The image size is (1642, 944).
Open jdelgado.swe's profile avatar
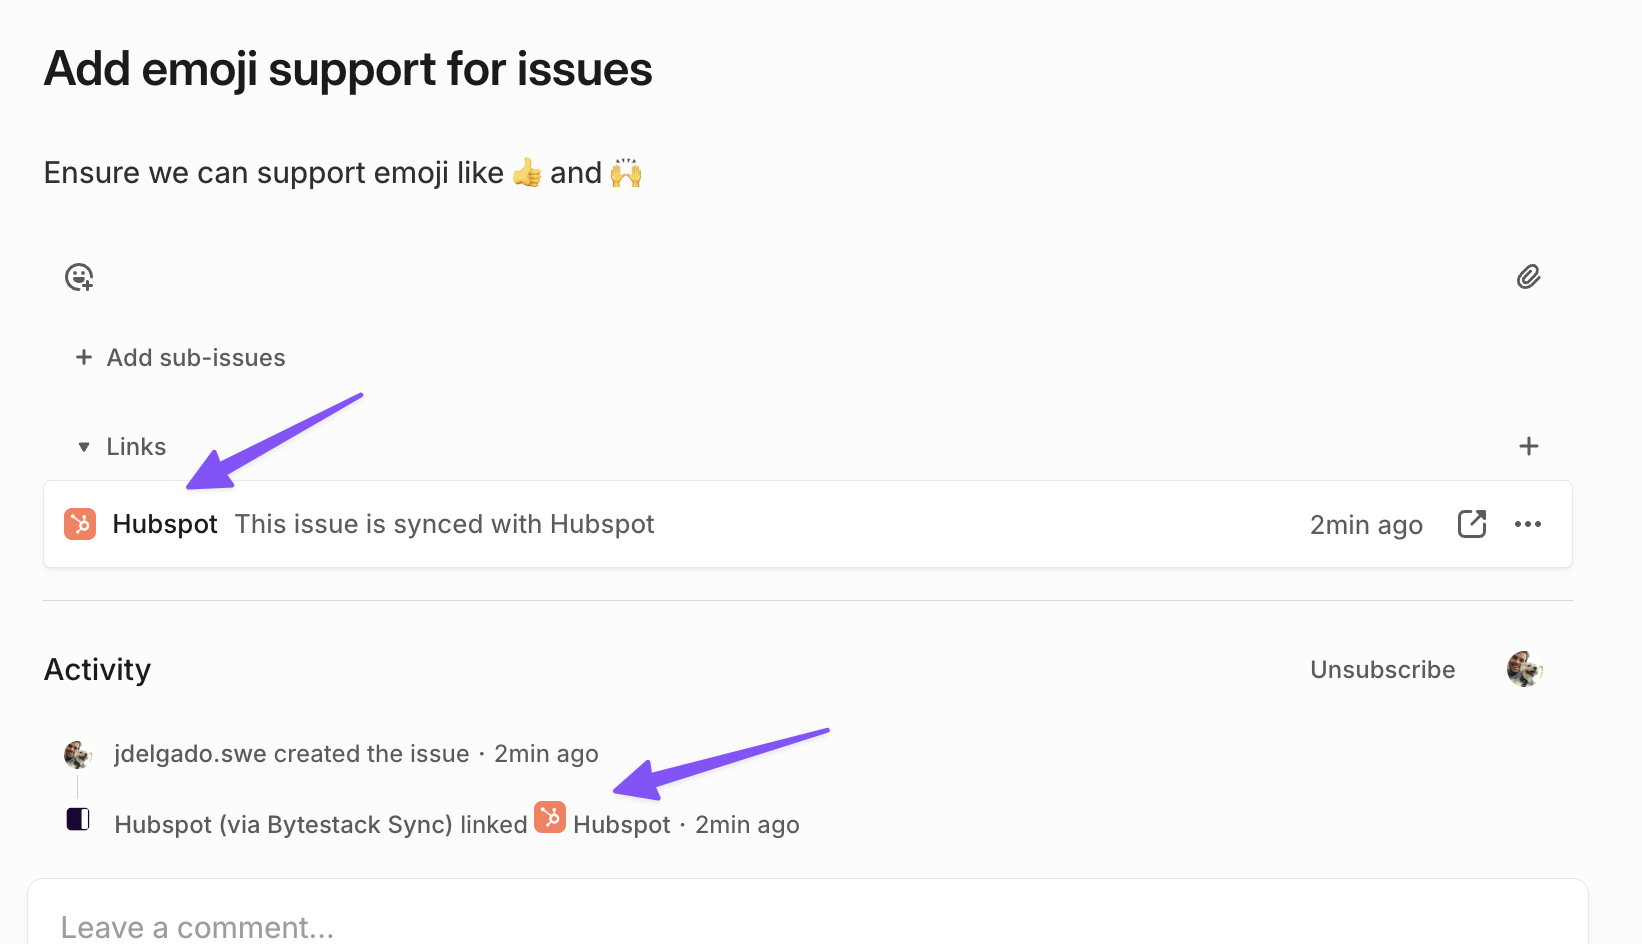coord(77,753)
